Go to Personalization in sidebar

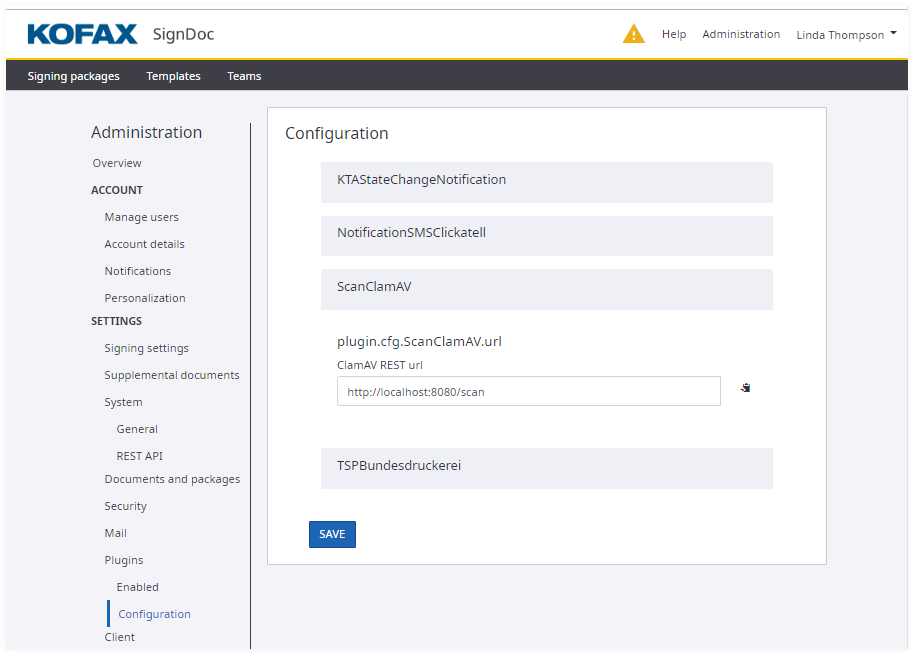[145, 298]
